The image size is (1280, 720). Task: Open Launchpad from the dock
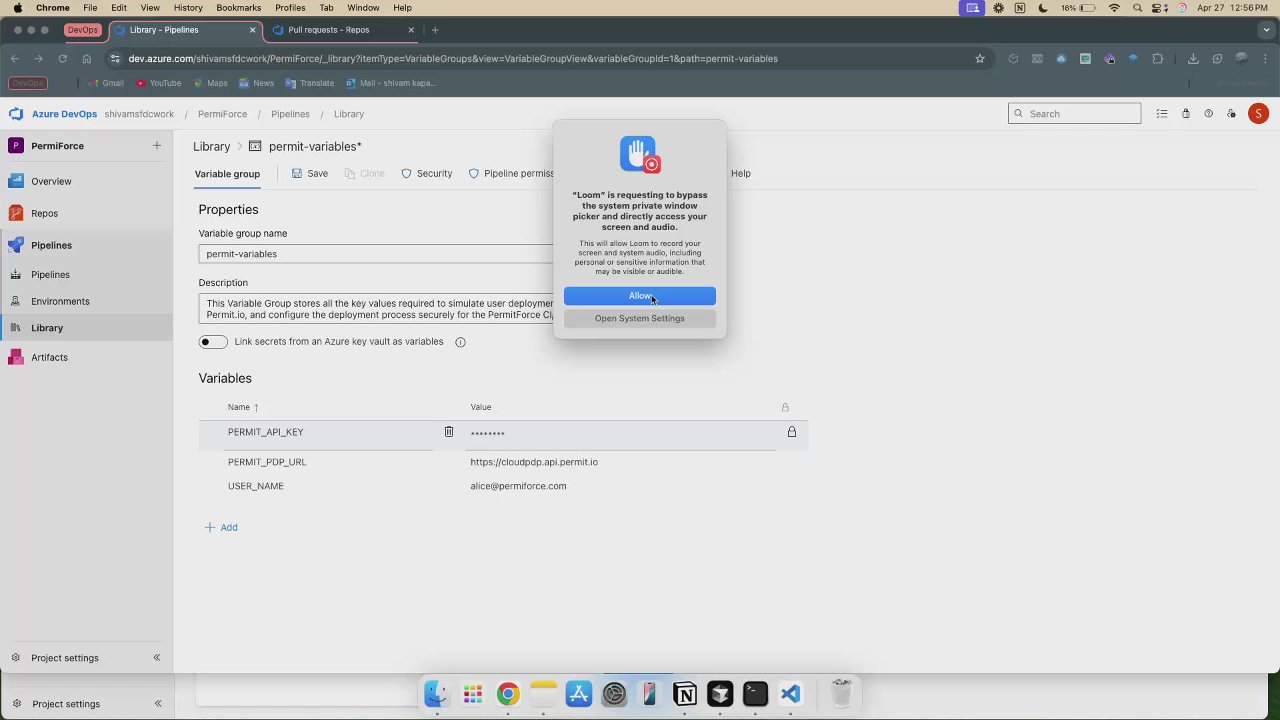click(472, 694)
